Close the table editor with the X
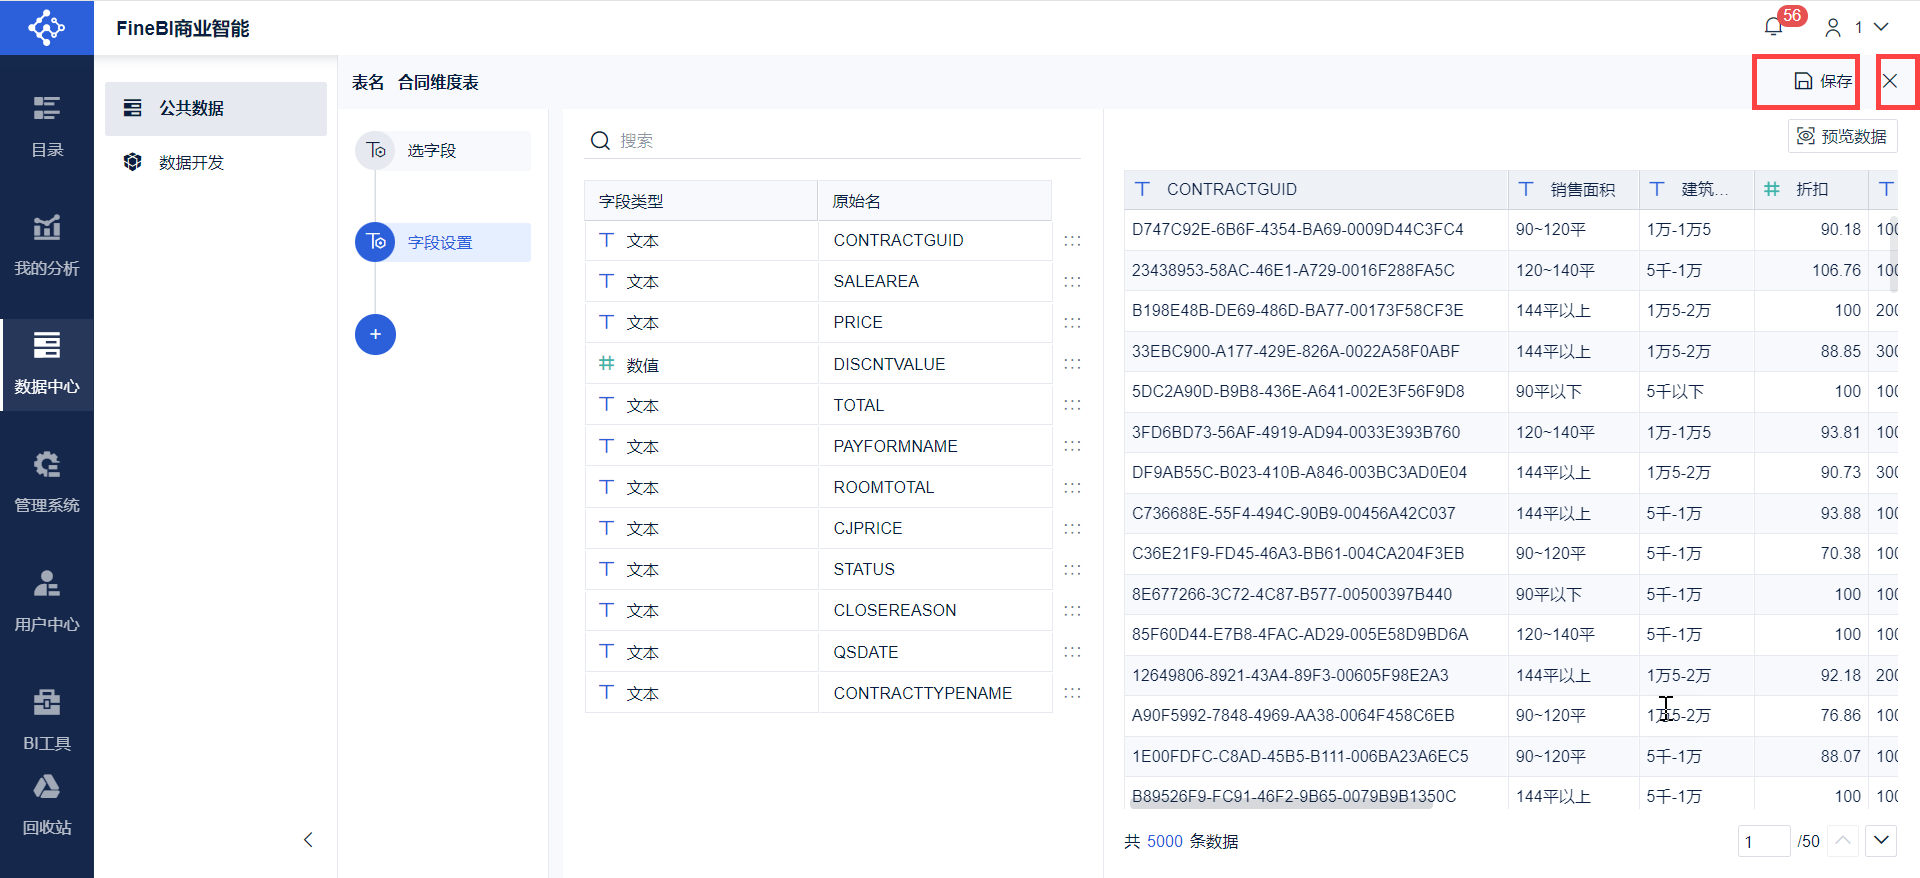Screen dimensions: 1920x878 (x=1890, y=81)
